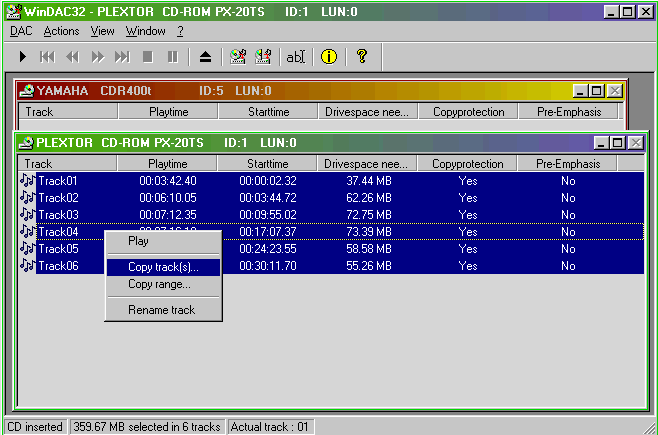Click Playtime header in YAMAHA window
This screenshot has height=435, width=658.
click(x=168, y=112)
